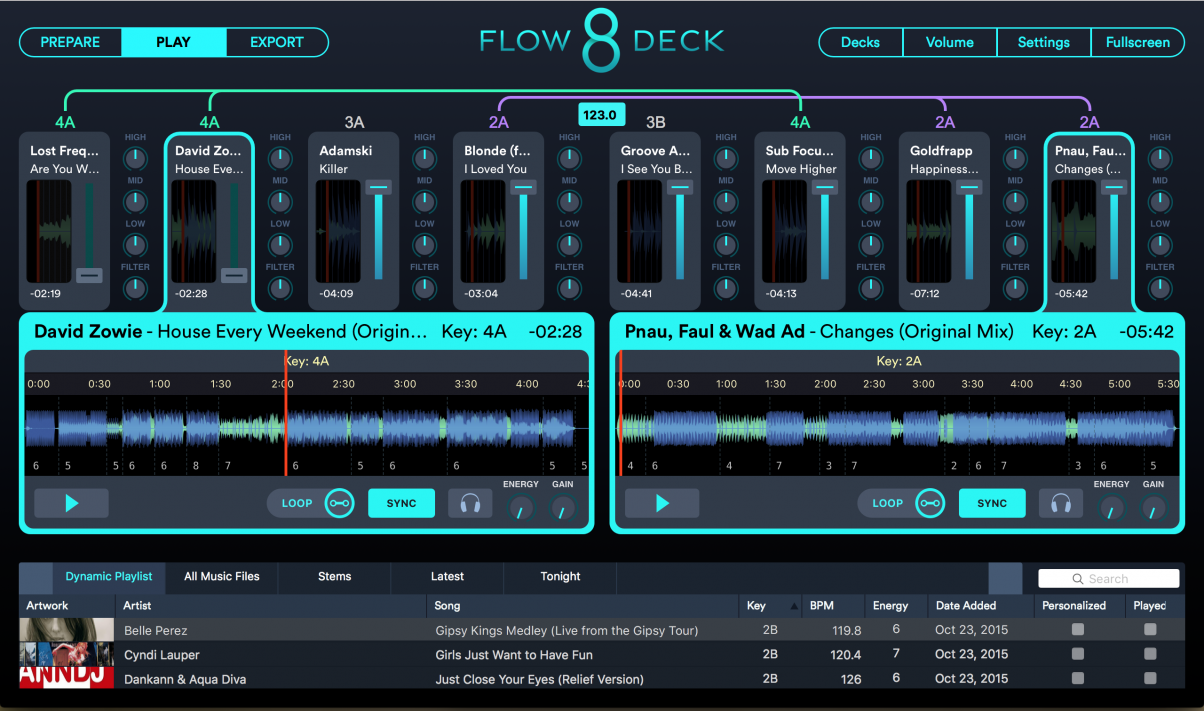The height and width of the screenshot is (711, 1204).
Task: Click volume fader of Lost Frequencies deck
Action: pos(90,275)
